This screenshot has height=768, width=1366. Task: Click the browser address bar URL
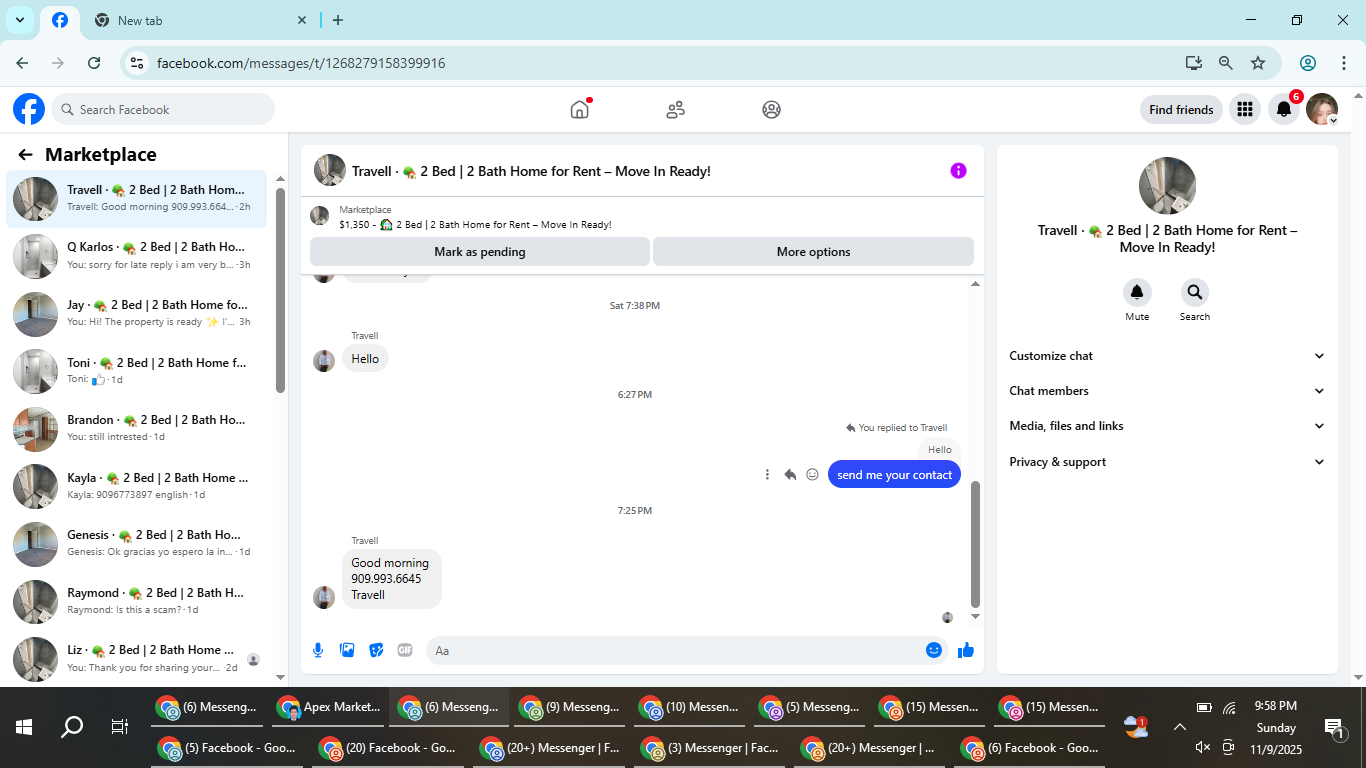pyautogui.click(x=301, y=63)
